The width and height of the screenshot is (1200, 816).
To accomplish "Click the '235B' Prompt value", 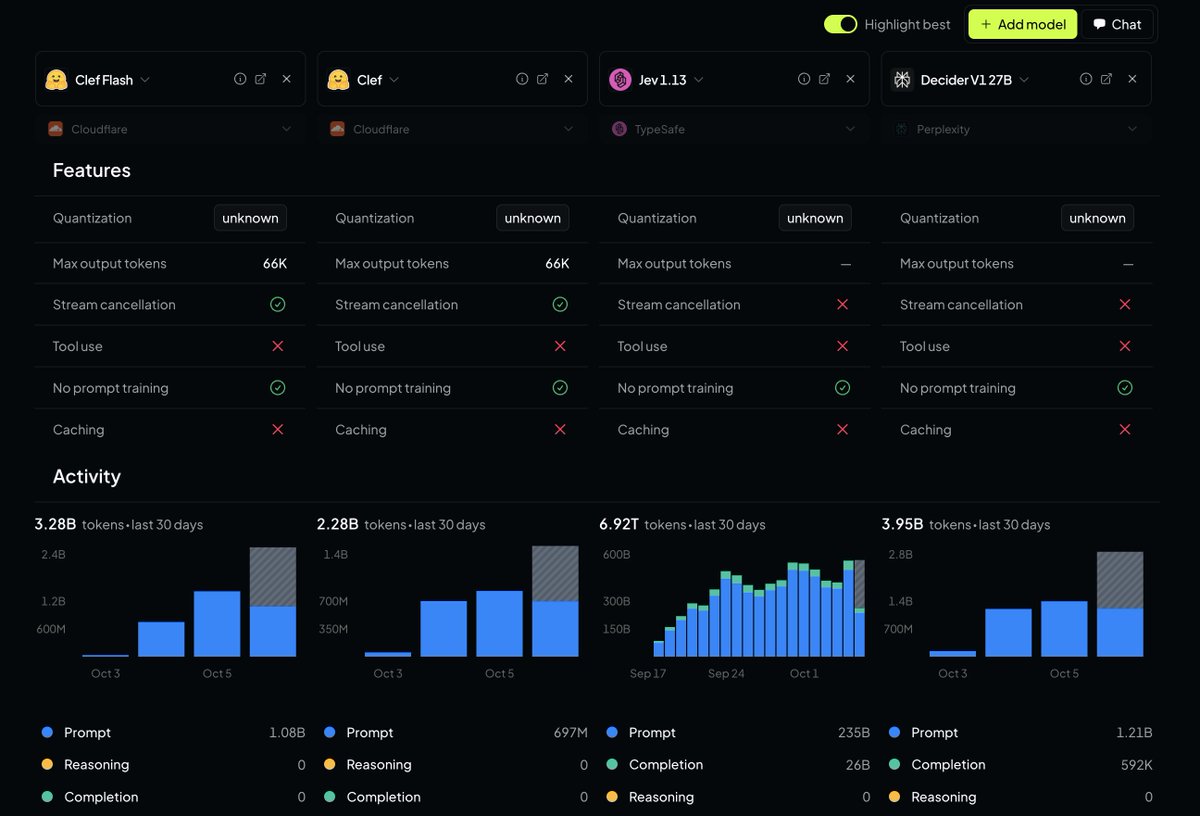I will point(854,733).
